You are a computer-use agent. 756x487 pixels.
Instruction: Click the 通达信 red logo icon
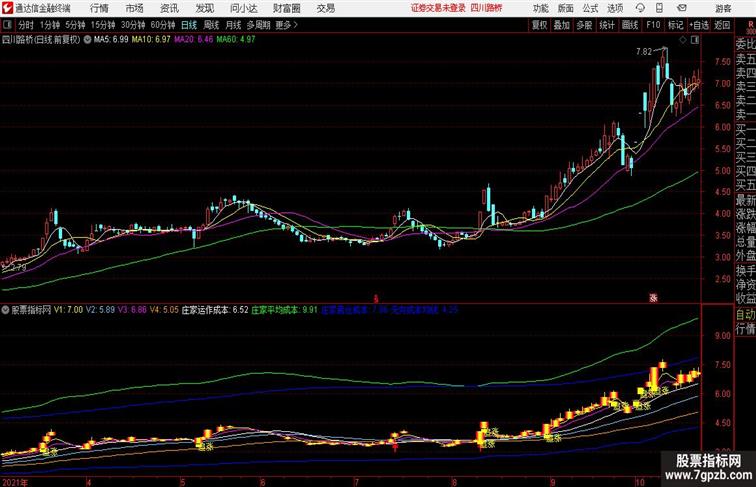pyautogui.click(x=7, y=8)
